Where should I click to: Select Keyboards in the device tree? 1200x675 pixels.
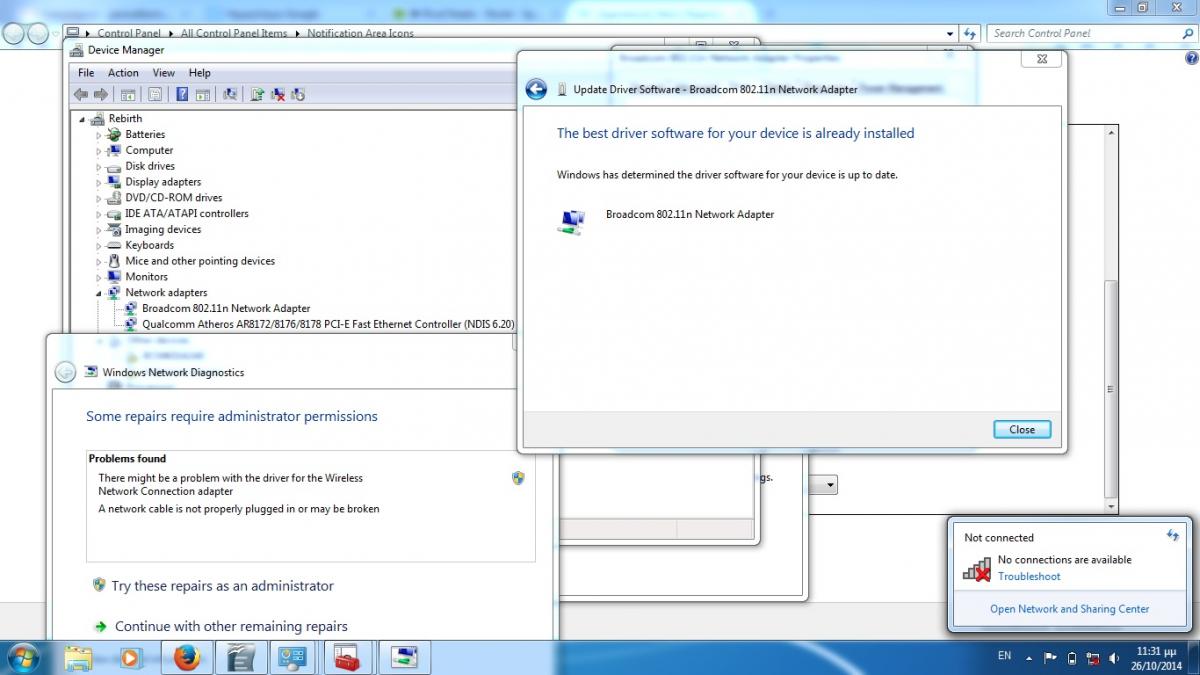(150, 245)
